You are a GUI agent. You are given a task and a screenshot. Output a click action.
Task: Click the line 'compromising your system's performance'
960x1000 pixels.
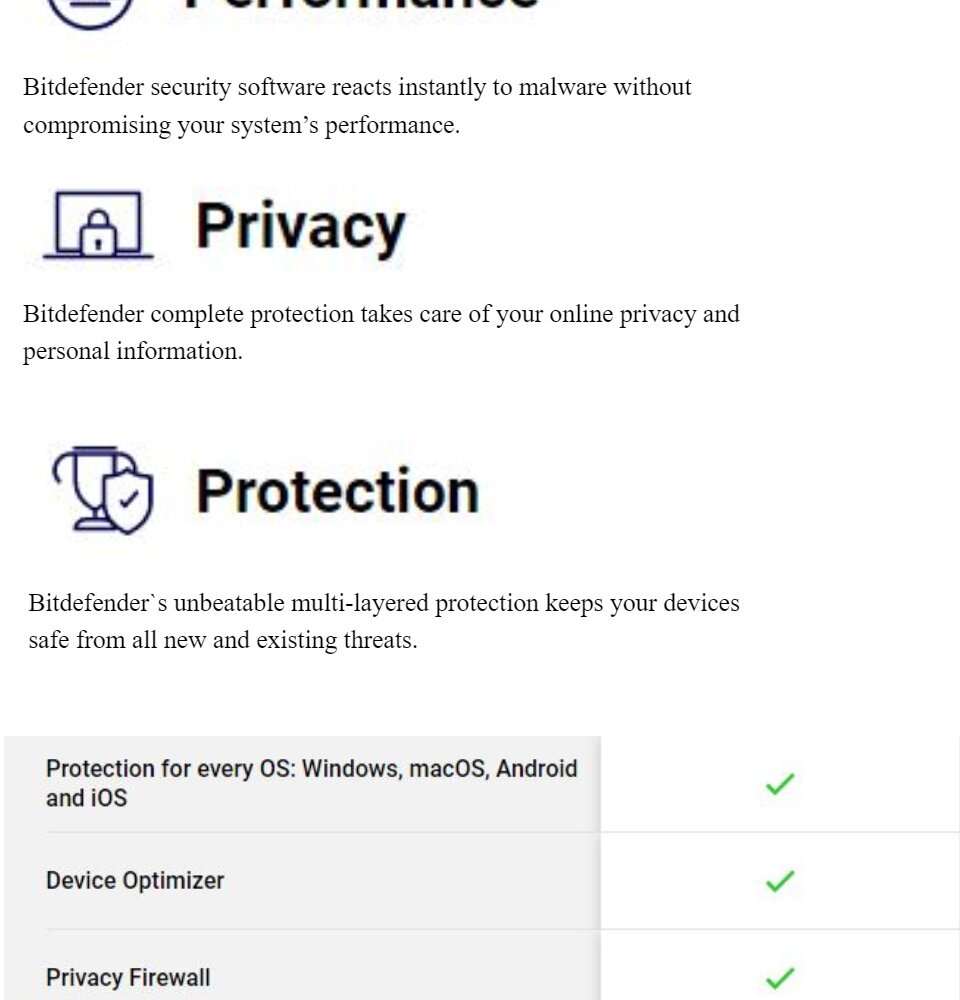(x=241, y=125)
